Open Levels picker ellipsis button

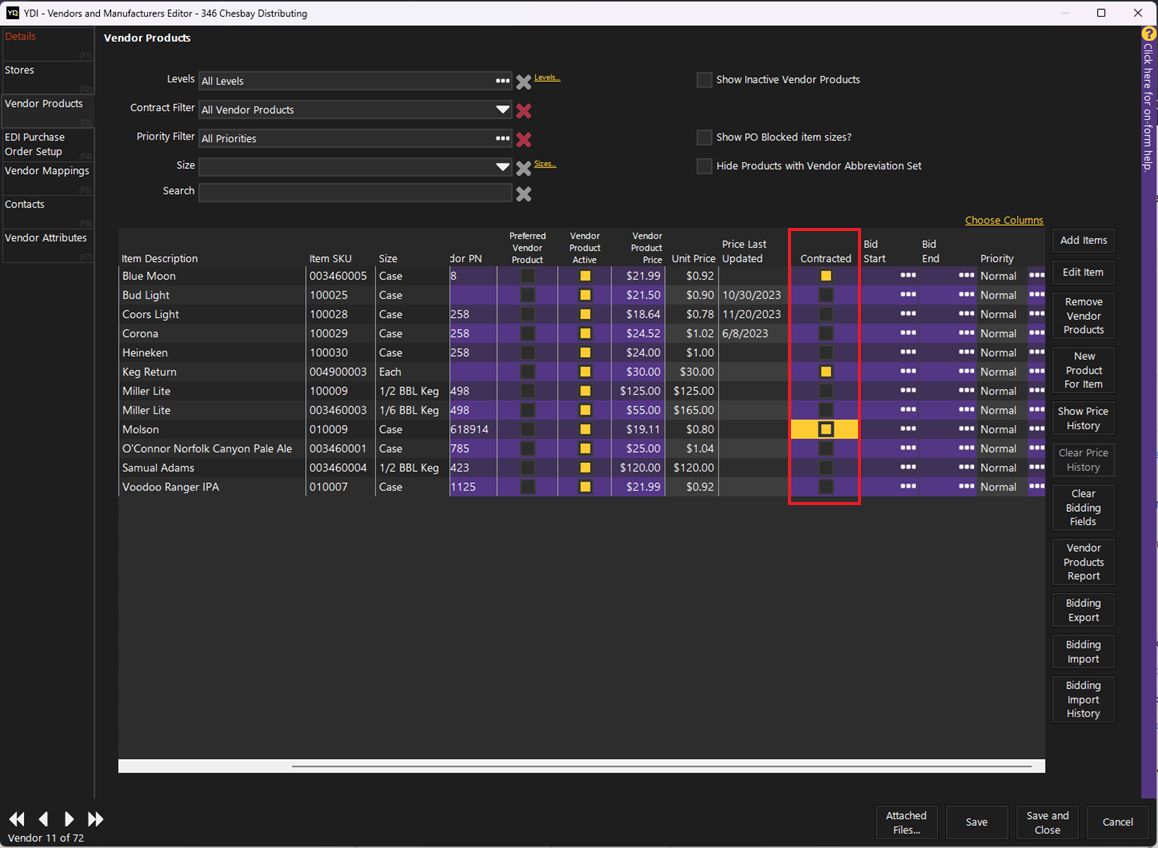coord(502,81)
